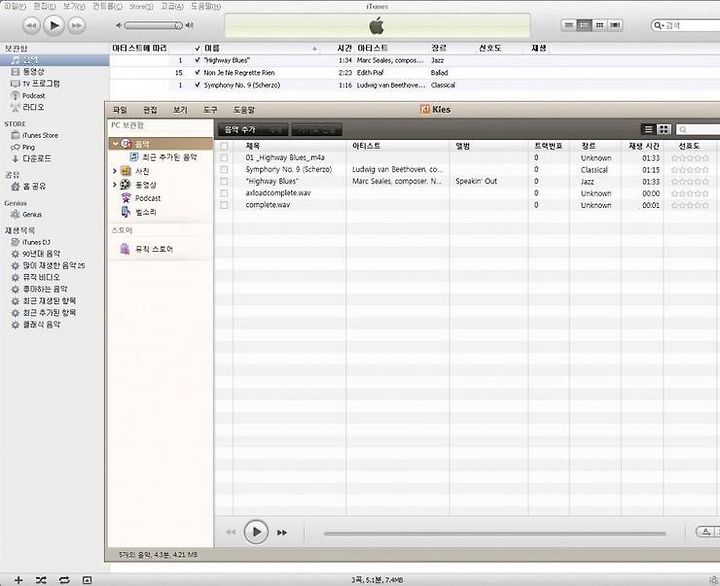
Task: Select 동영상 in iTunes sidebar
Action: [33, 72]
